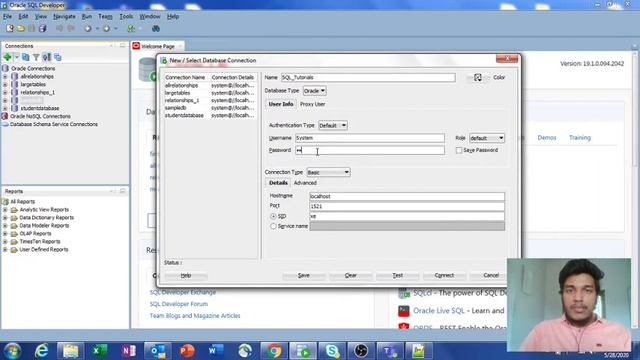Open dropdown arrow beside New Connection plus
This screenshot has width=640, height=360.
tap(16, 57)
